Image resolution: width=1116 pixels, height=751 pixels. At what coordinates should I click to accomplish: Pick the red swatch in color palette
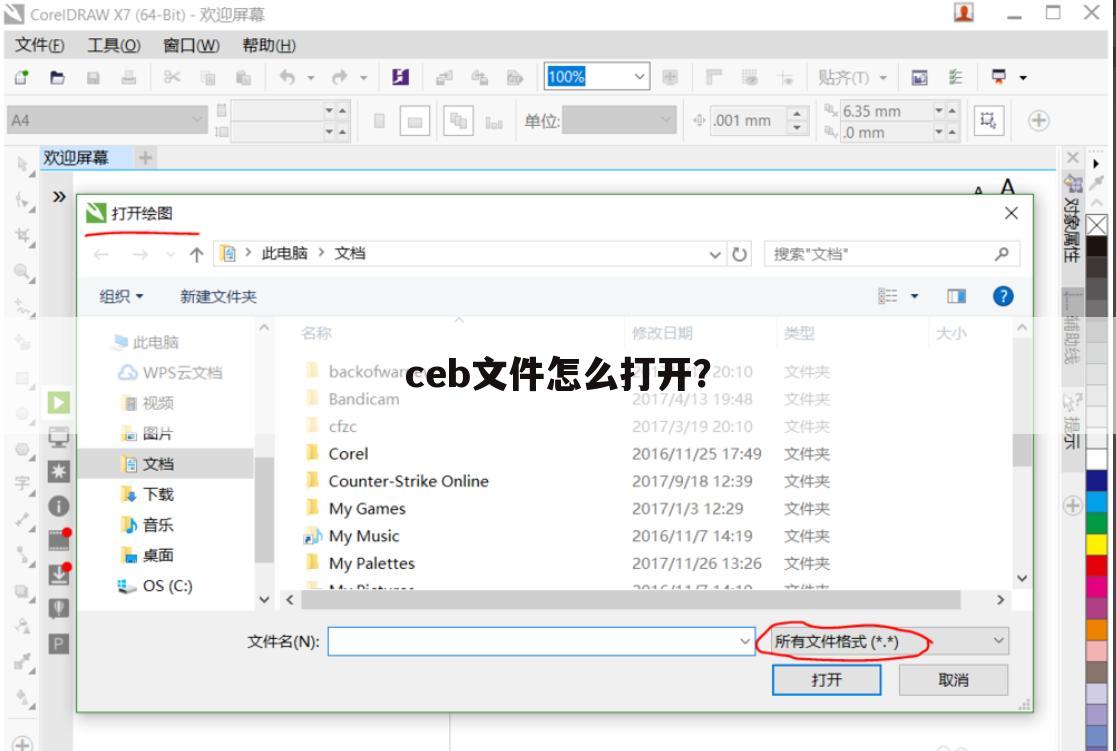click(x=1096, y=565)
